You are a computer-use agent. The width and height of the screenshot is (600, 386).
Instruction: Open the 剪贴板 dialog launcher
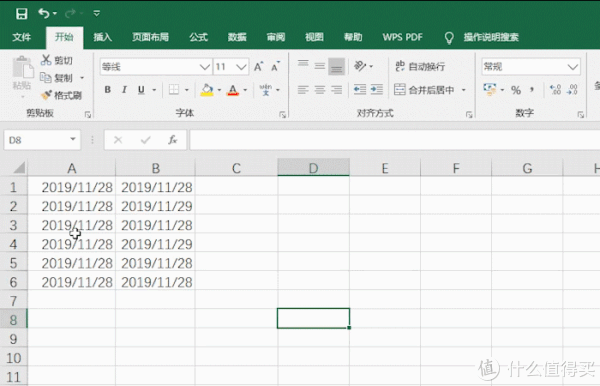coord(88,114)
